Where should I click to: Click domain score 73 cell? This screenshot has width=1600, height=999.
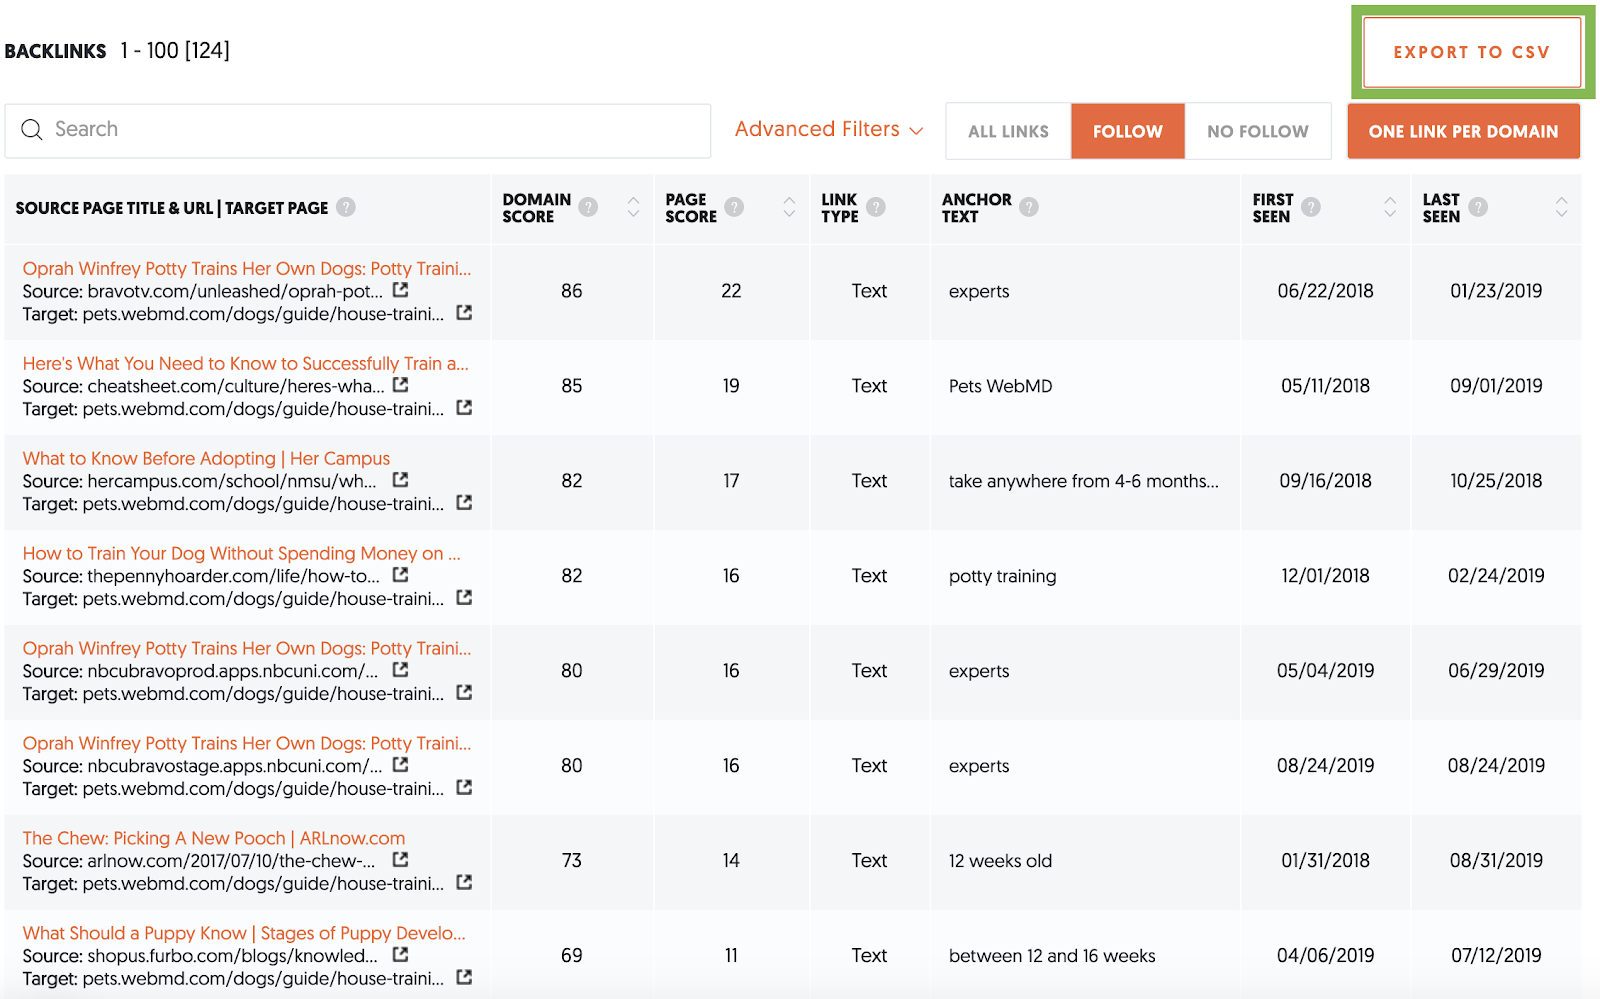click(572, 861)
